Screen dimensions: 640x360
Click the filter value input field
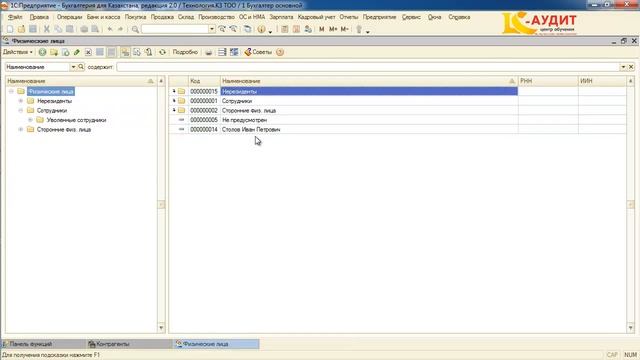tap(368, 67)
